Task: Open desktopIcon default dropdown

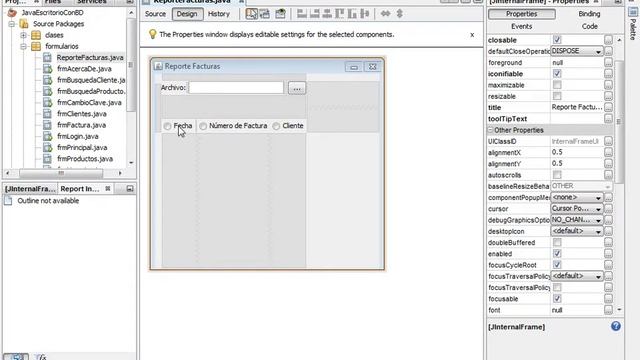Action: pyautogui.click(x=577, y=231)
